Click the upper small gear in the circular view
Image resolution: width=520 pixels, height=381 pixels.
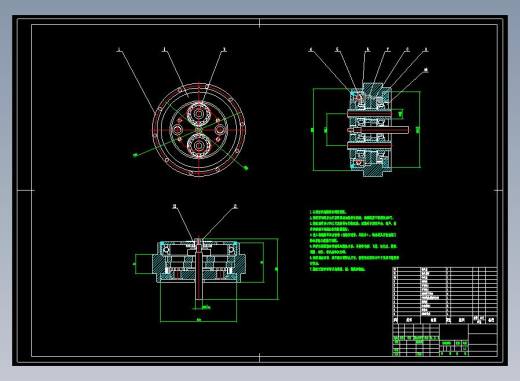coord(199,114)
